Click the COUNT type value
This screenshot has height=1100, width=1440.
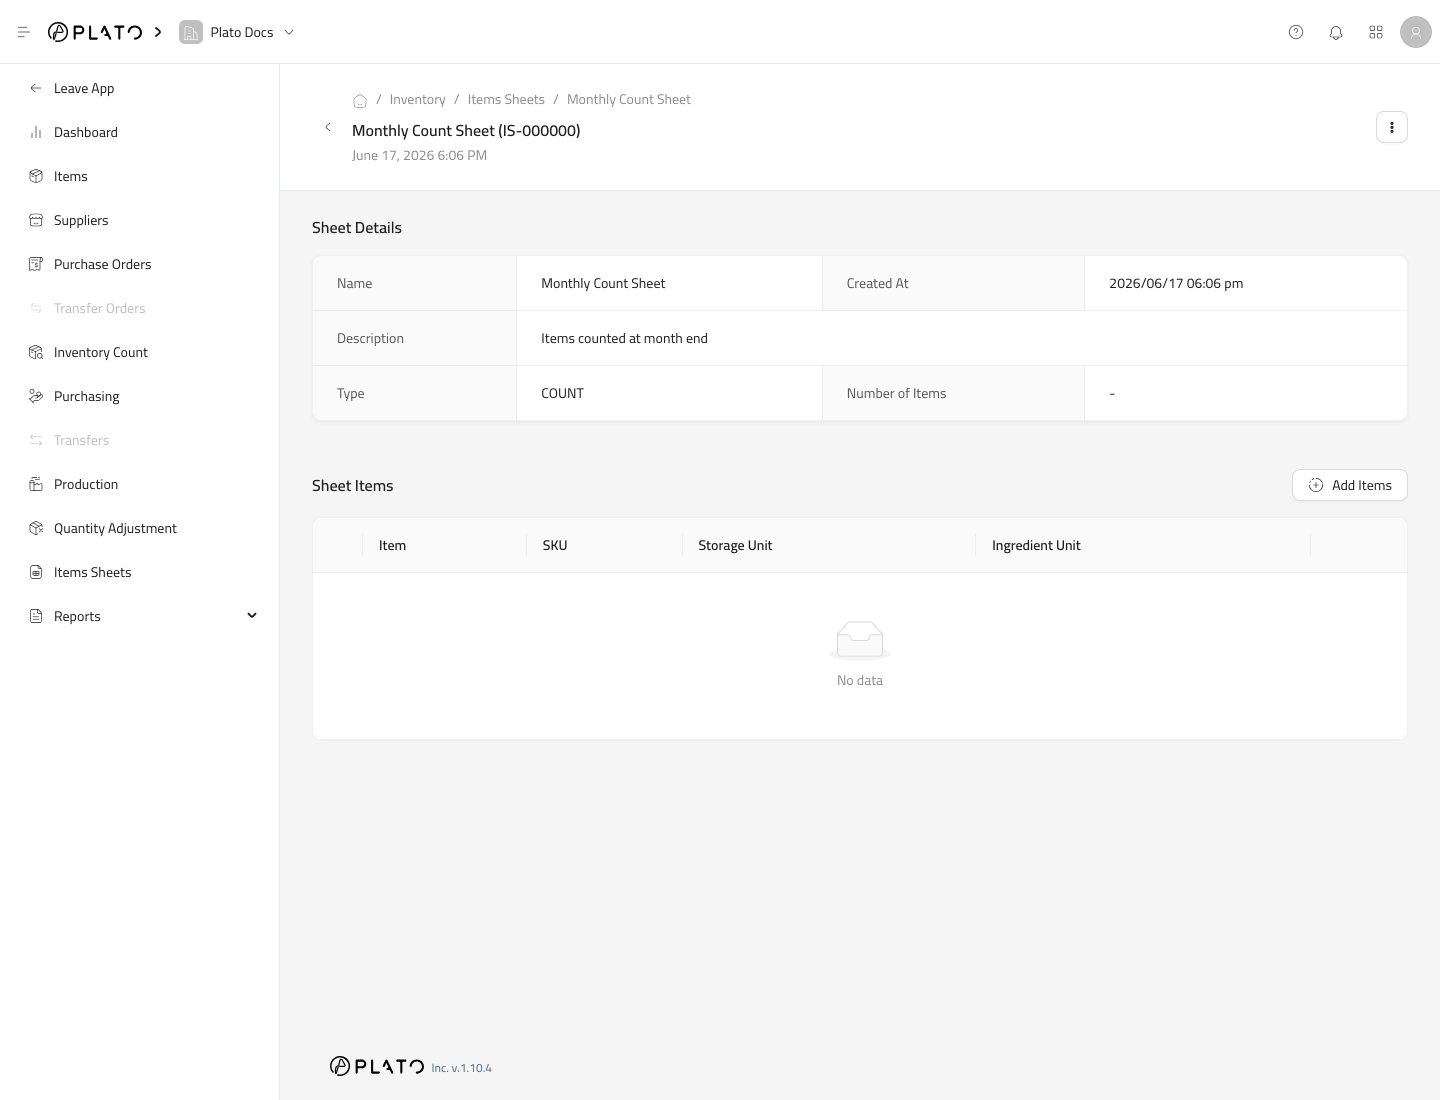pyautogui.click(x=562, y=393)
